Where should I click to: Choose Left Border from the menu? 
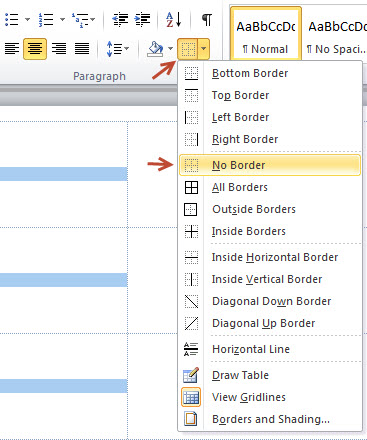pyautogui.click(x=270, y=117)
